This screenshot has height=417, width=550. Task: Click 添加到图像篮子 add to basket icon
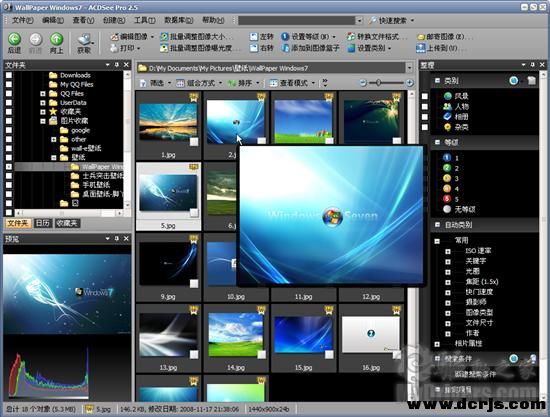click(x=285, y=48)
